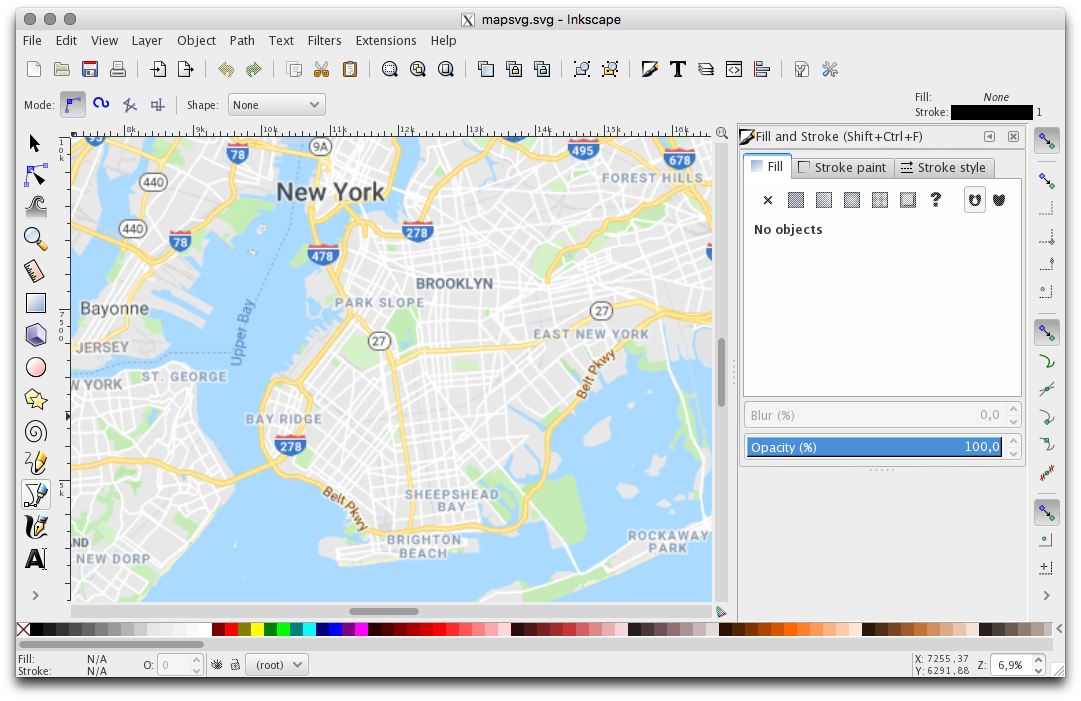
Task: Set fill to no paint (X)
Action: [767, 200]
